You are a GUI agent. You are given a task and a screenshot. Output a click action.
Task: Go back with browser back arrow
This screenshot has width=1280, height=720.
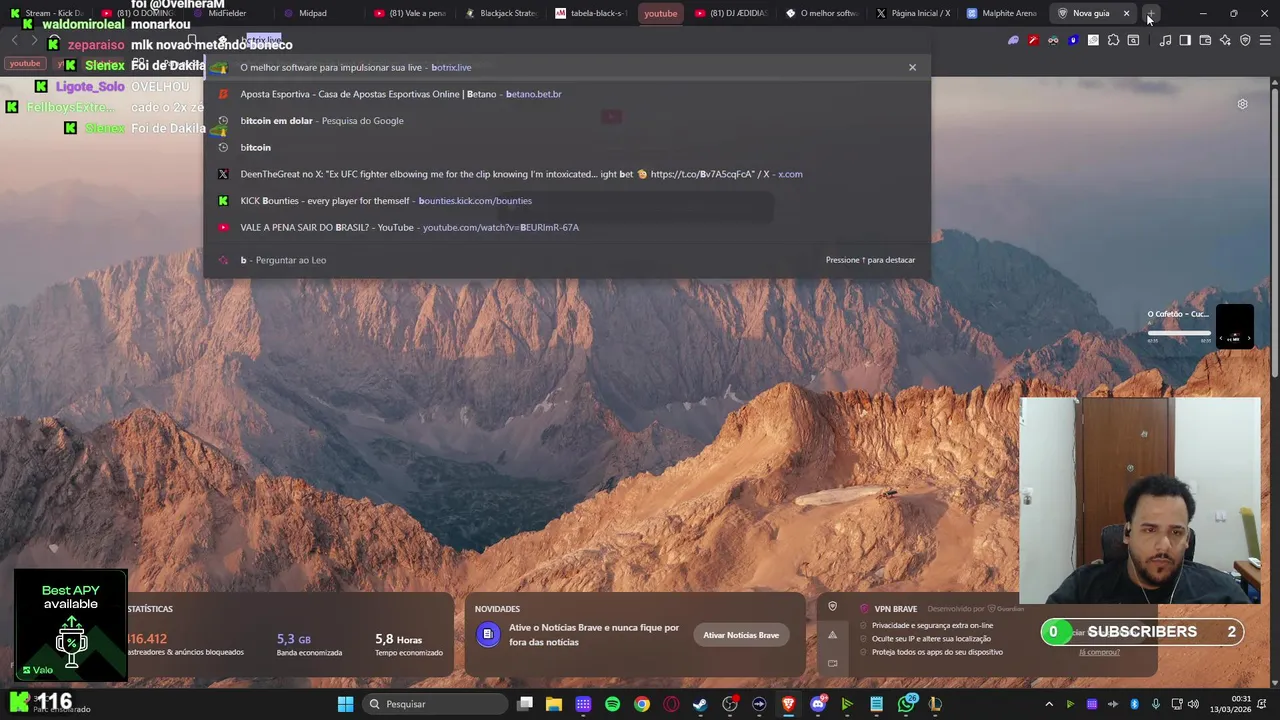pyautogui.click(x=14, y=40)
